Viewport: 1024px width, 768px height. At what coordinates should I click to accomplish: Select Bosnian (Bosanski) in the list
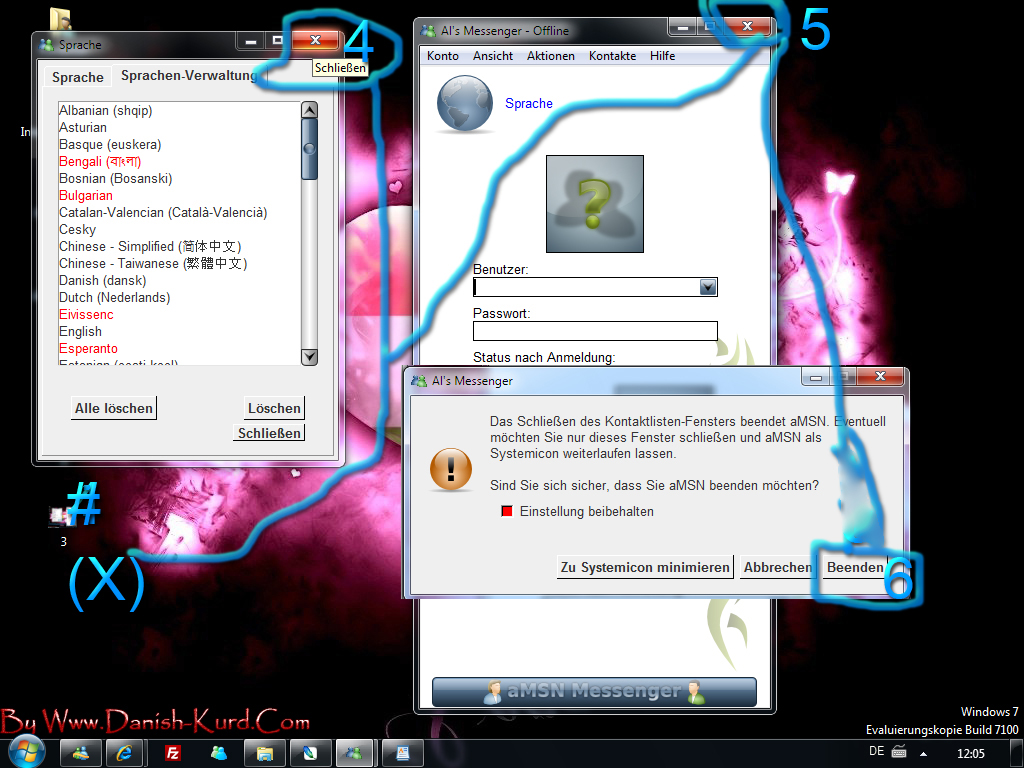(x=116, y=178)
